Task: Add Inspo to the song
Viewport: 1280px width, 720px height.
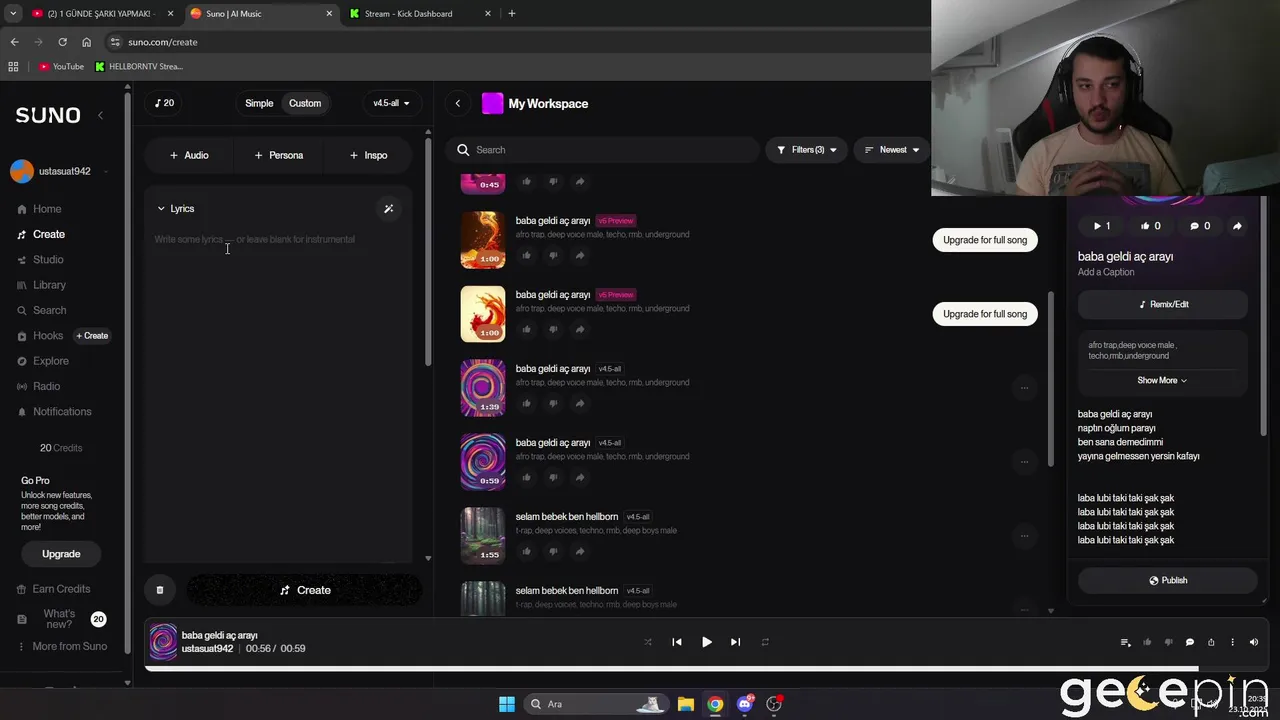Action: (369, 155)
